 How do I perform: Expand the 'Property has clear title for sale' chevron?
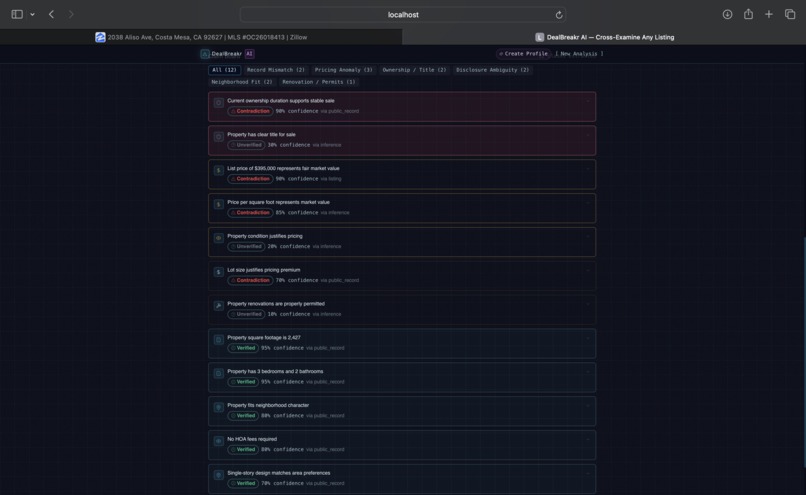pos(588,135)
